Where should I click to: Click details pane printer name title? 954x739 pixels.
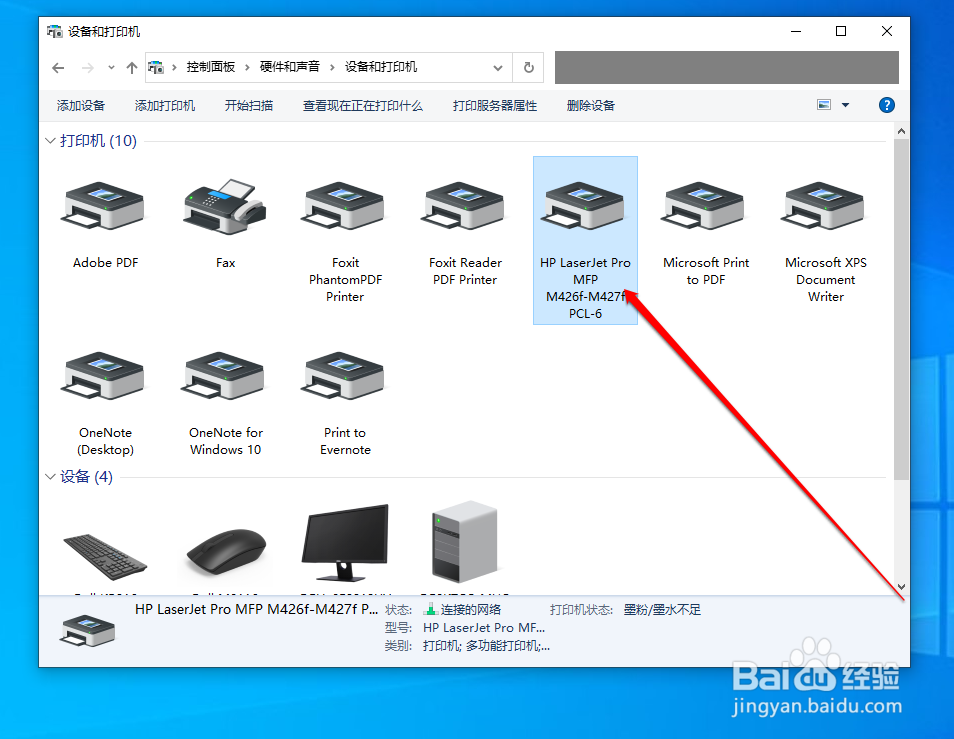256,609
